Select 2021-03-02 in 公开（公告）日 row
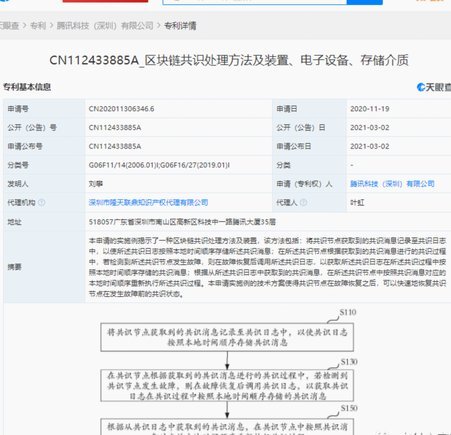This screenshot has width=451, height=435. tap(370, 128)
